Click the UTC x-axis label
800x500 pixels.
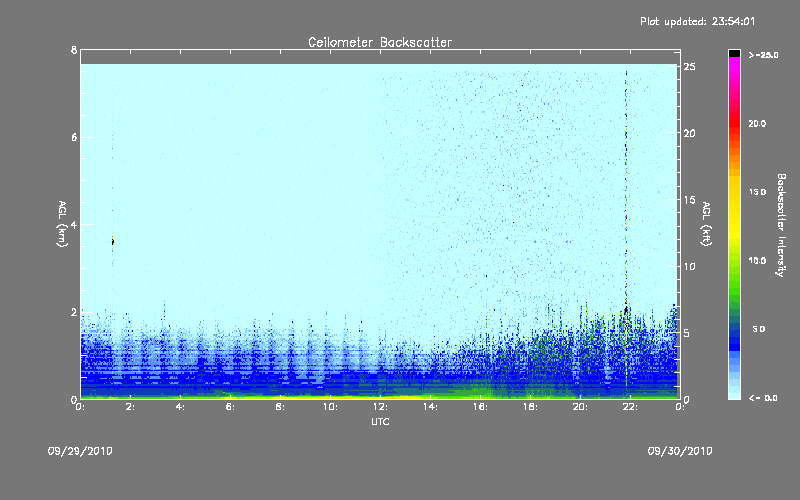pyautogui.click(x=380, y=421)
